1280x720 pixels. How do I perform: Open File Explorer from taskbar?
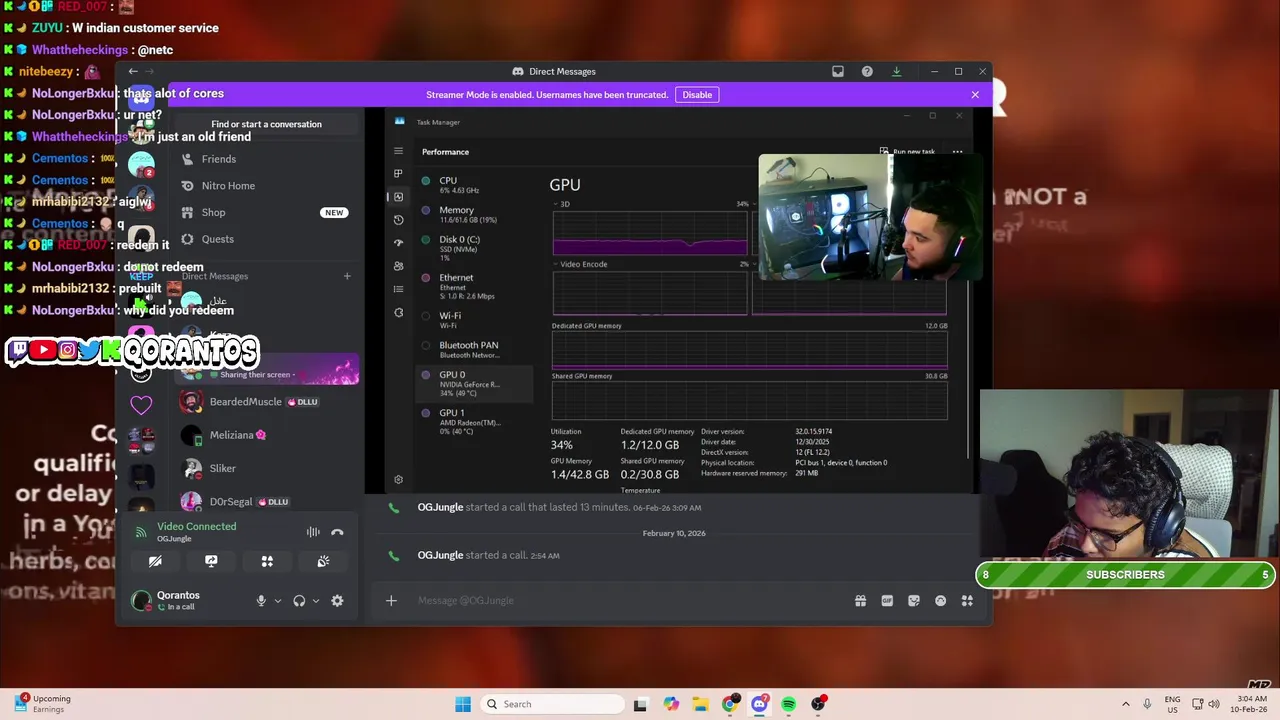point(700,704)
